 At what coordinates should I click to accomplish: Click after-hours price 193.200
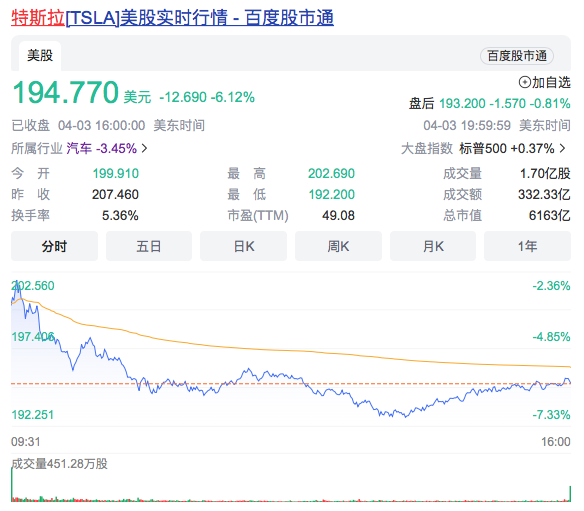[x=462, y=104]
